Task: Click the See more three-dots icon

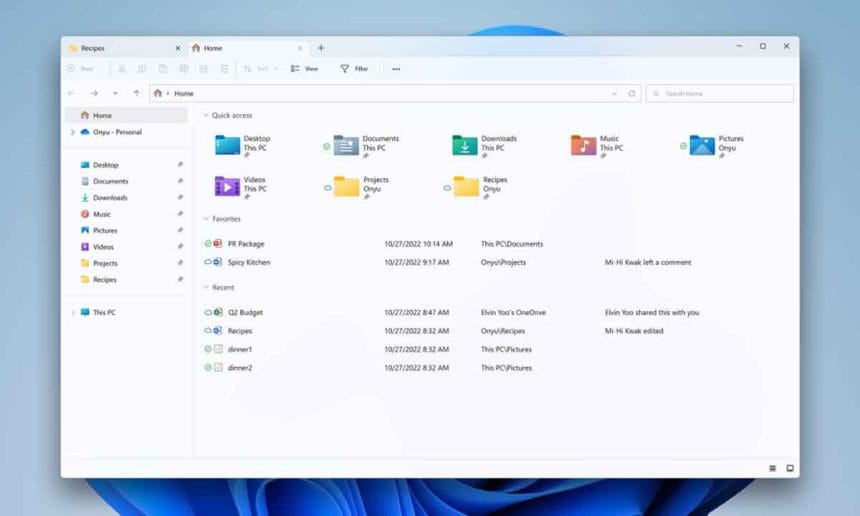Action: 396,69
